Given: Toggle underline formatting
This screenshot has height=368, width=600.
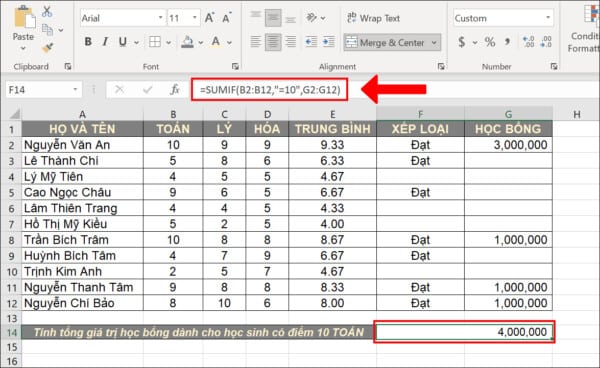Looking at the screenshot, I should coord(122,42).
